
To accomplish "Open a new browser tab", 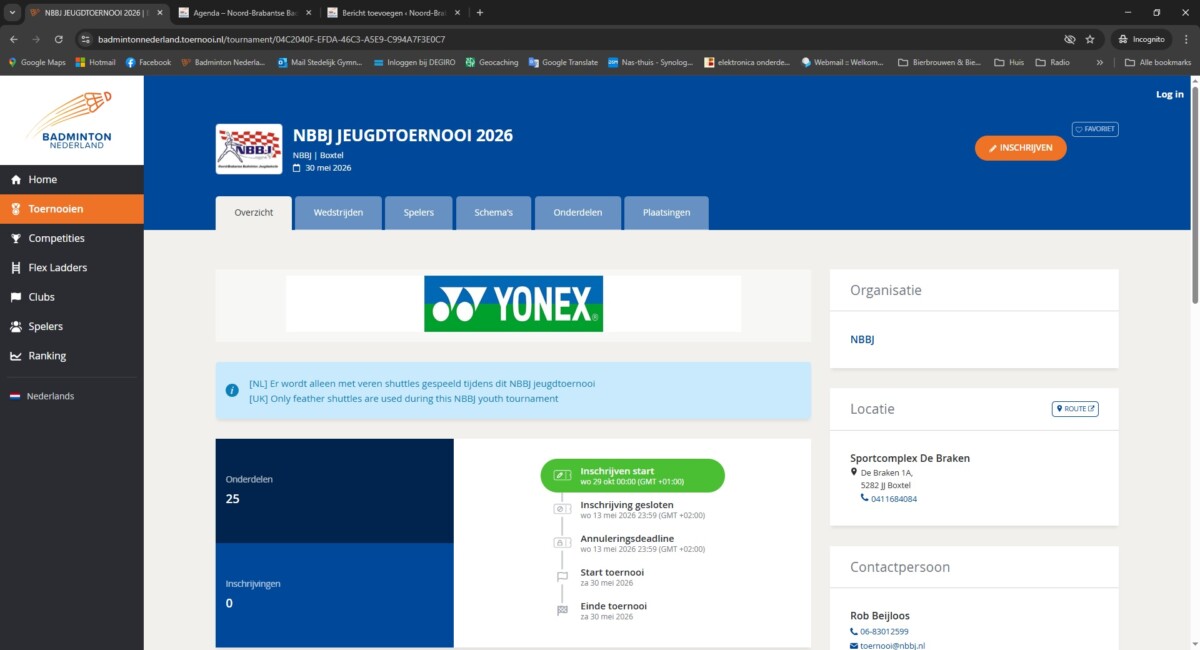I will (480, 12).
